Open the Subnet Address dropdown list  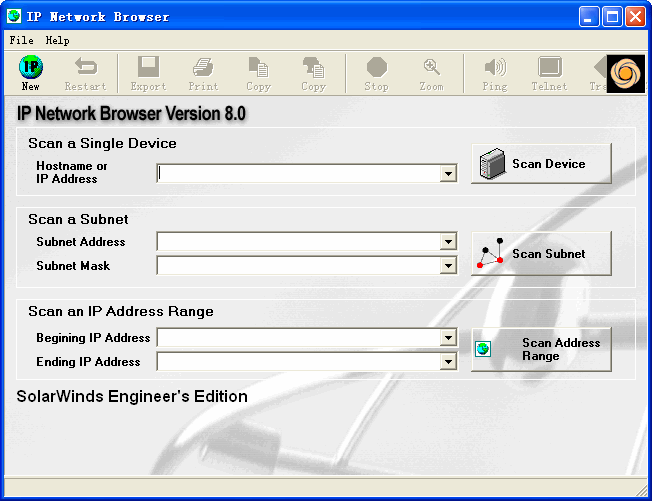[x=448, y=242]
